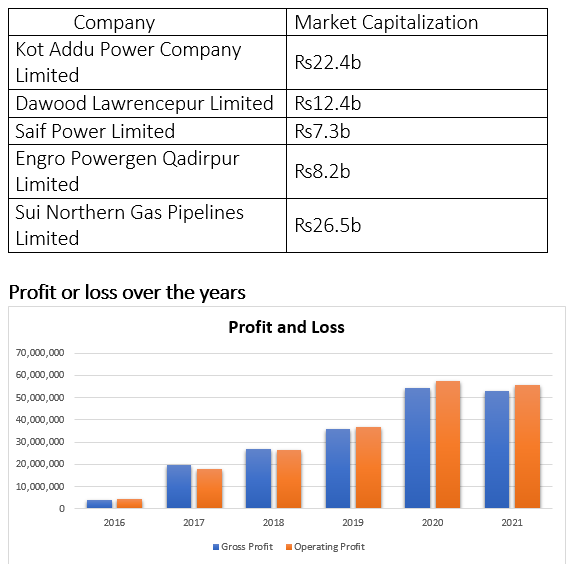Viewport: 580px width, 576px height.
Task: Select Kot Addu Power Company Limited cell
Action: pyautogui.click(x=147, y=63)
